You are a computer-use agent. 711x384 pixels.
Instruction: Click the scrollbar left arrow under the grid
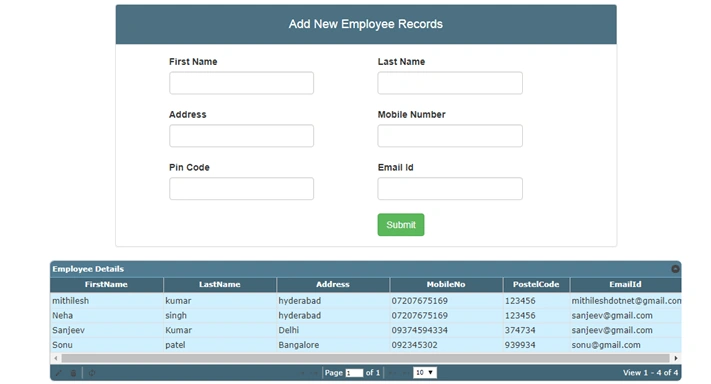click(x=56, y=358)
